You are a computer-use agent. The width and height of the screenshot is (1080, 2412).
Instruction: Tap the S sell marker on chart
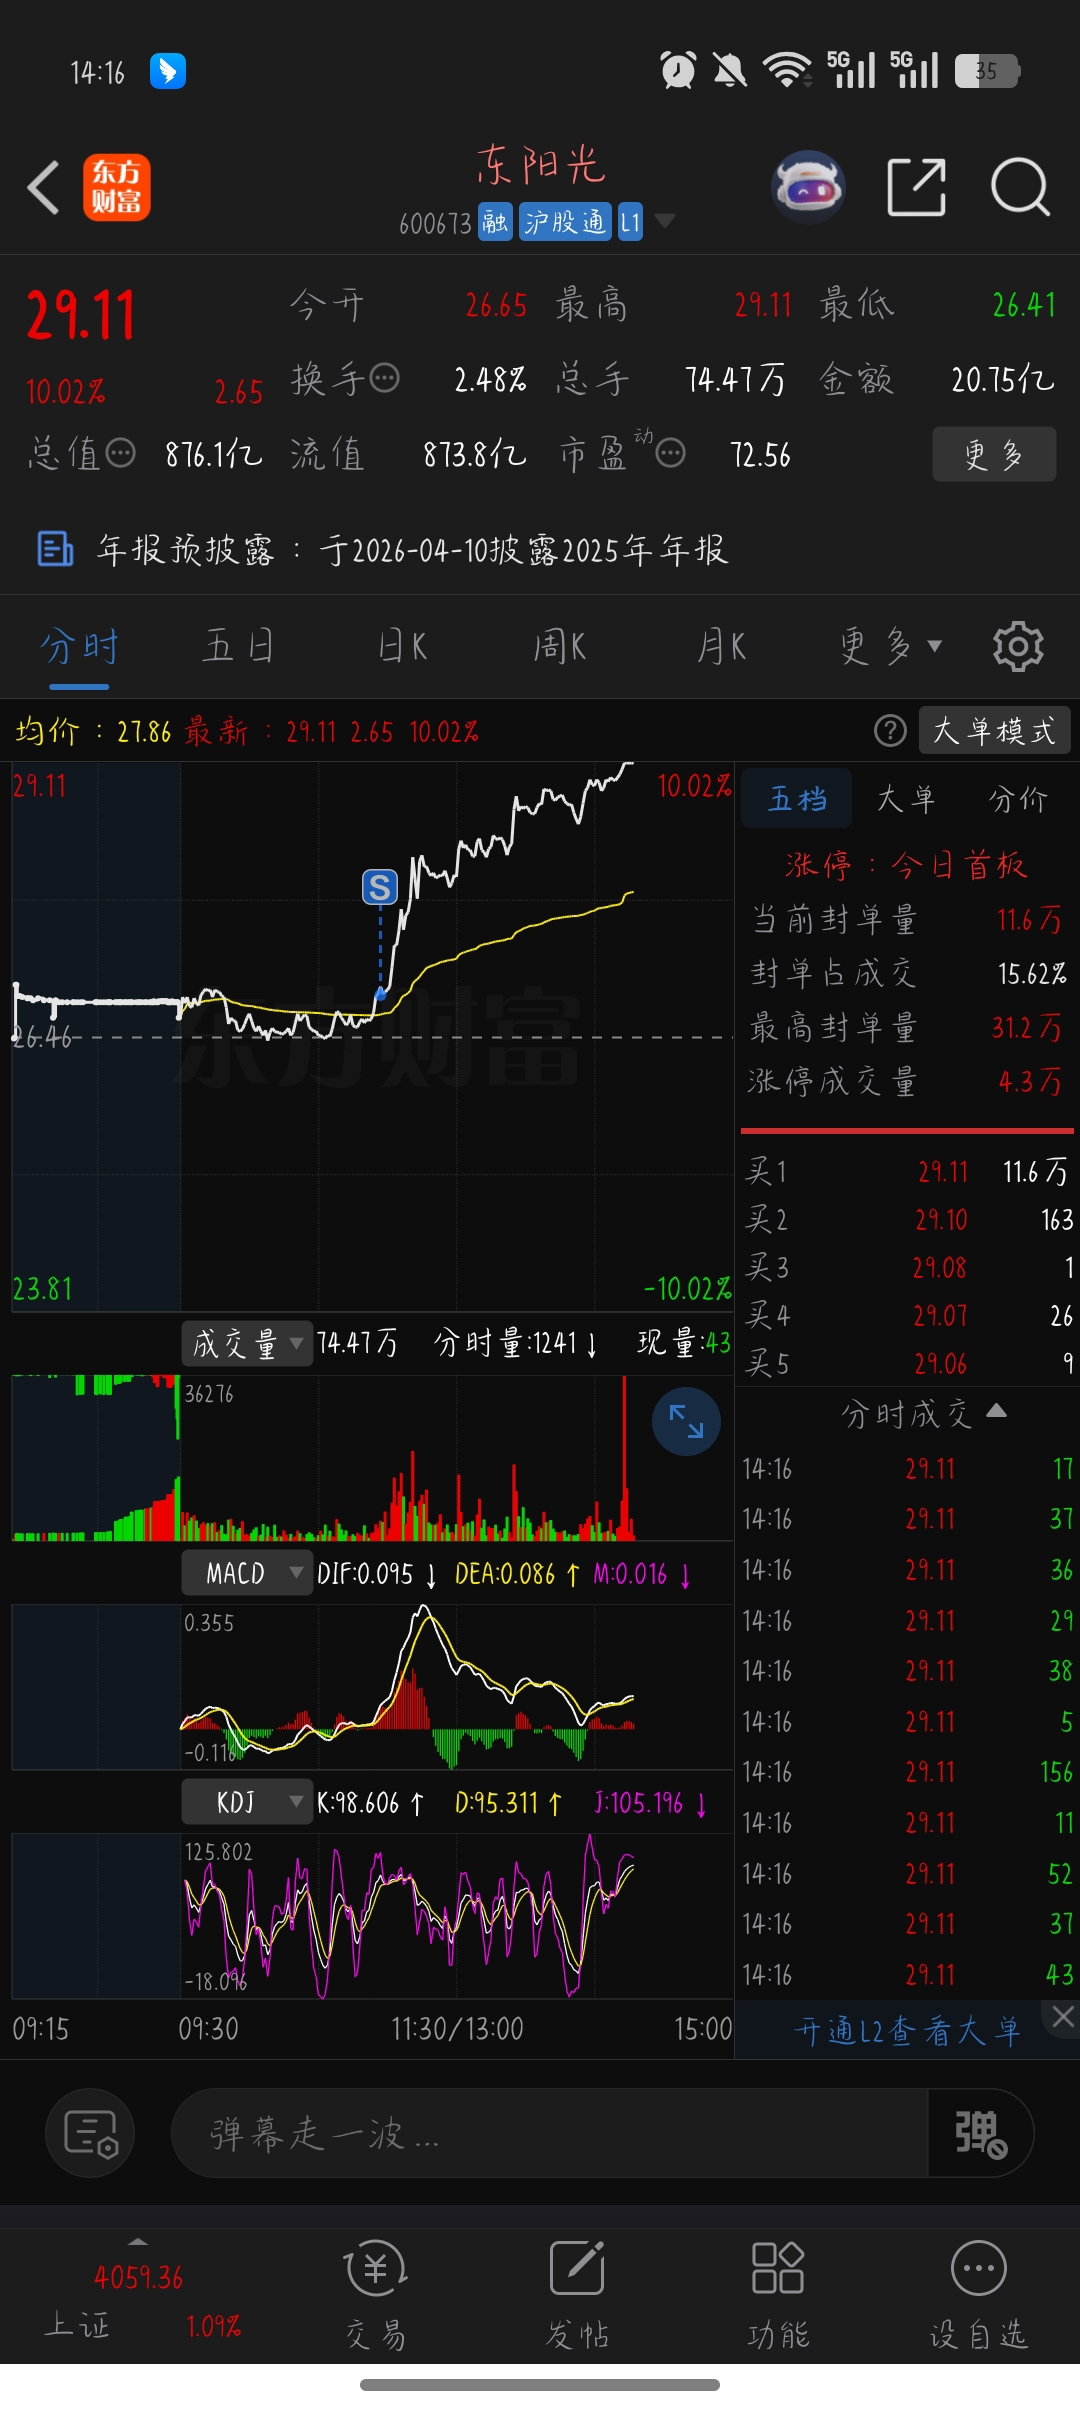coord(379,887)
